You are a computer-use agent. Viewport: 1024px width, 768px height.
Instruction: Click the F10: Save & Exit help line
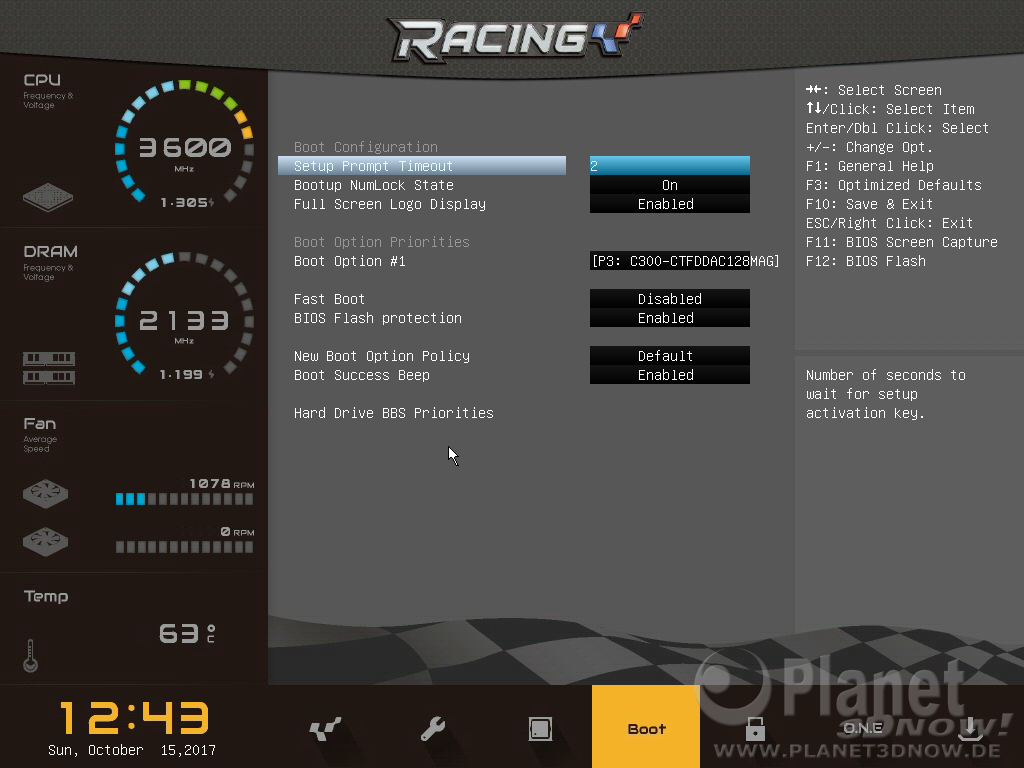click(x=869, y=204)
